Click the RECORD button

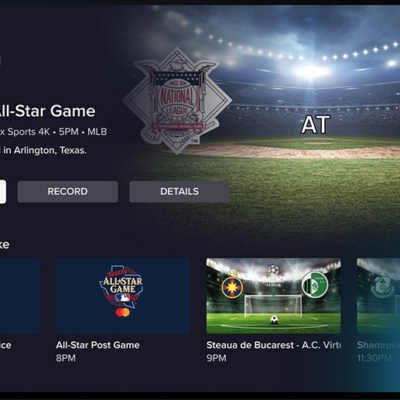pos(68,192)
